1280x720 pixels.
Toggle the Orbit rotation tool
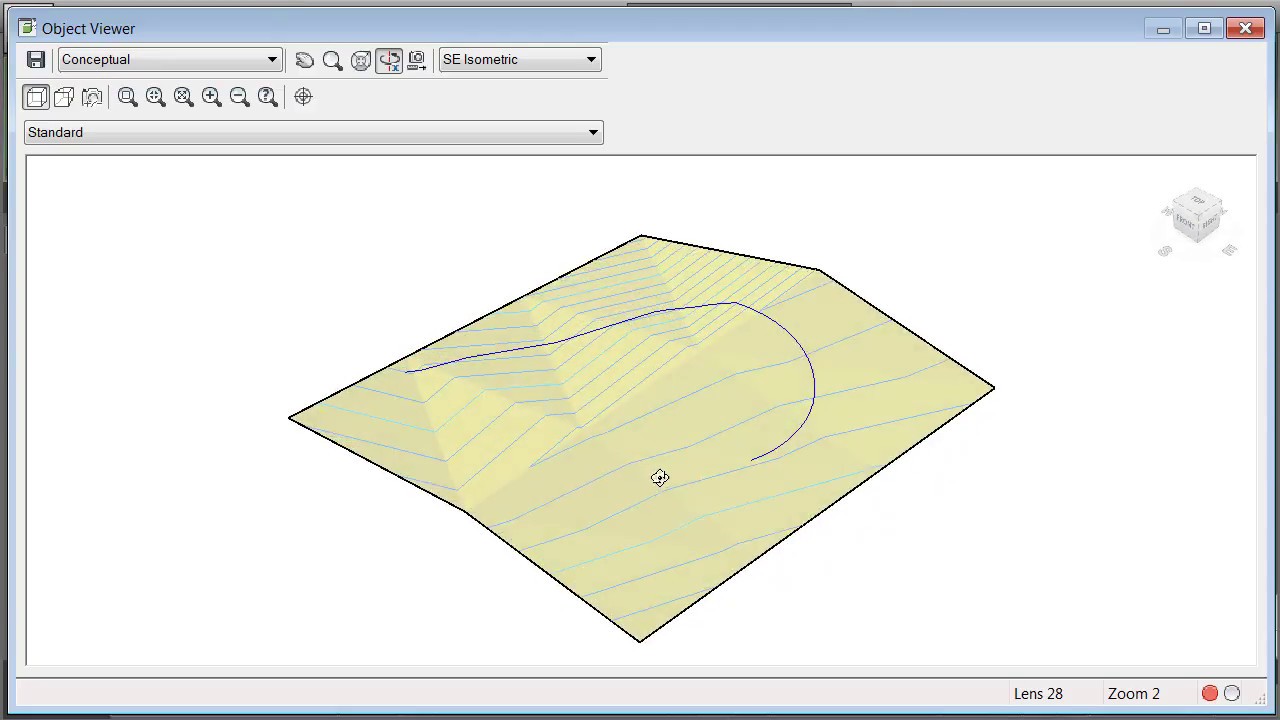389,60
